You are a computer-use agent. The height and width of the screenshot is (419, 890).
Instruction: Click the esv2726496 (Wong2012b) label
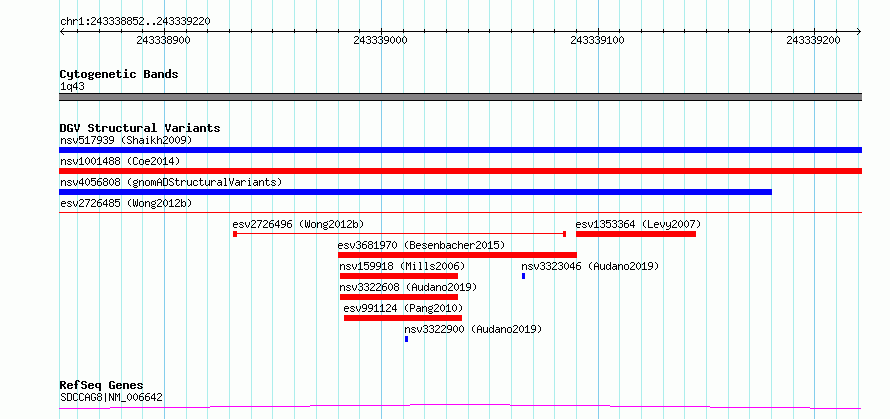[299, 224]
